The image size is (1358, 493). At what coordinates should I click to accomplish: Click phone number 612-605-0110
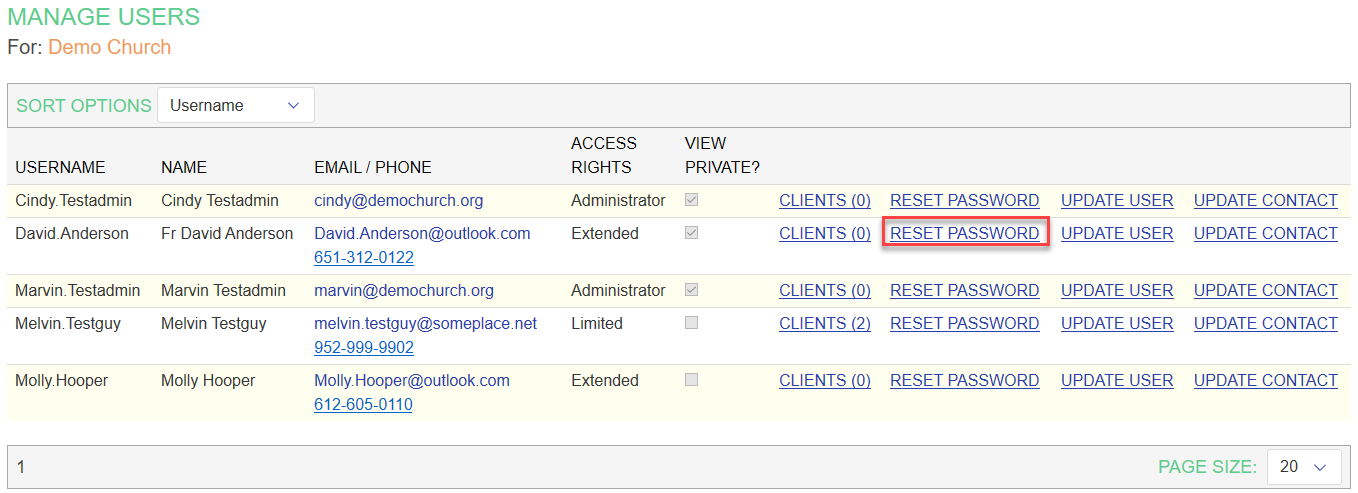(x=363, y=404)
